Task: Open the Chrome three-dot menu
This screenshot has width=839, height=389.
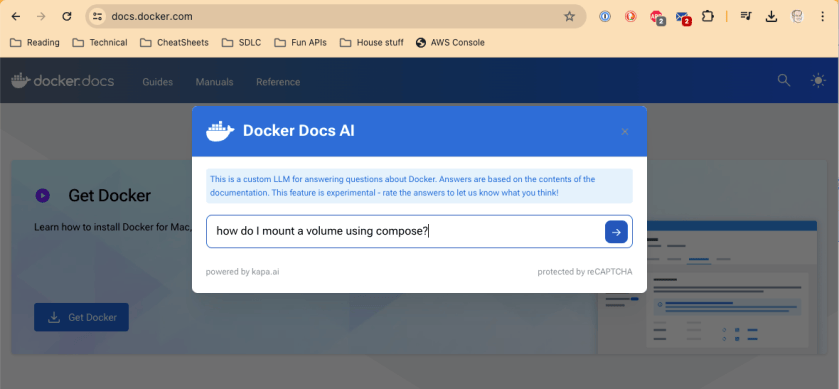Action: tap(823, 17)
